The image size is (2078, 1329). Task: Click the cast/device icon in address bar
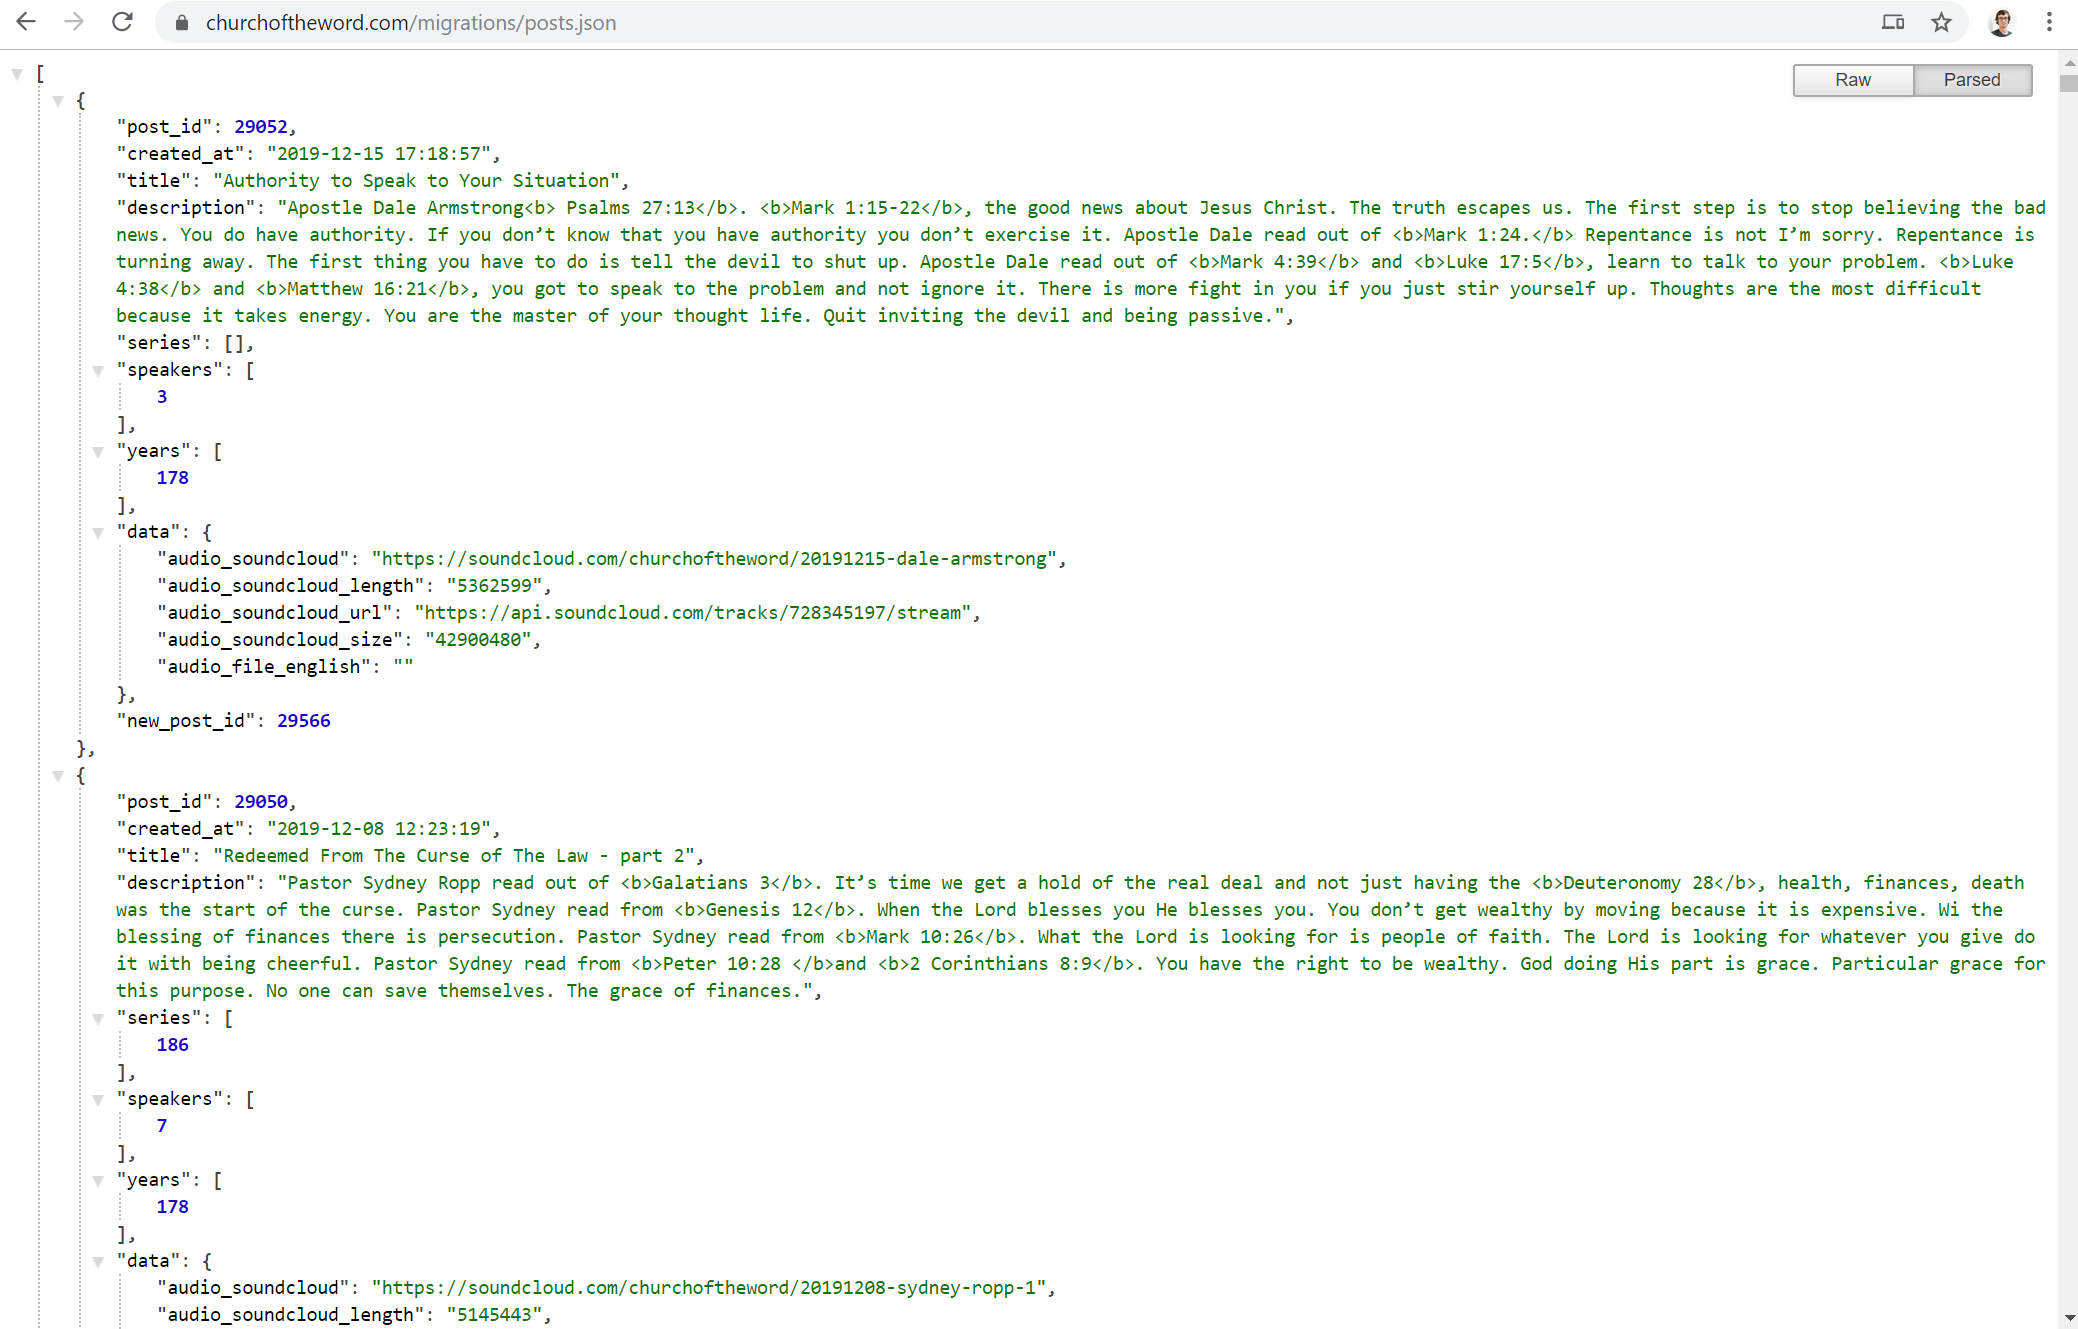pyautogui.click(x=1893, y=22)
